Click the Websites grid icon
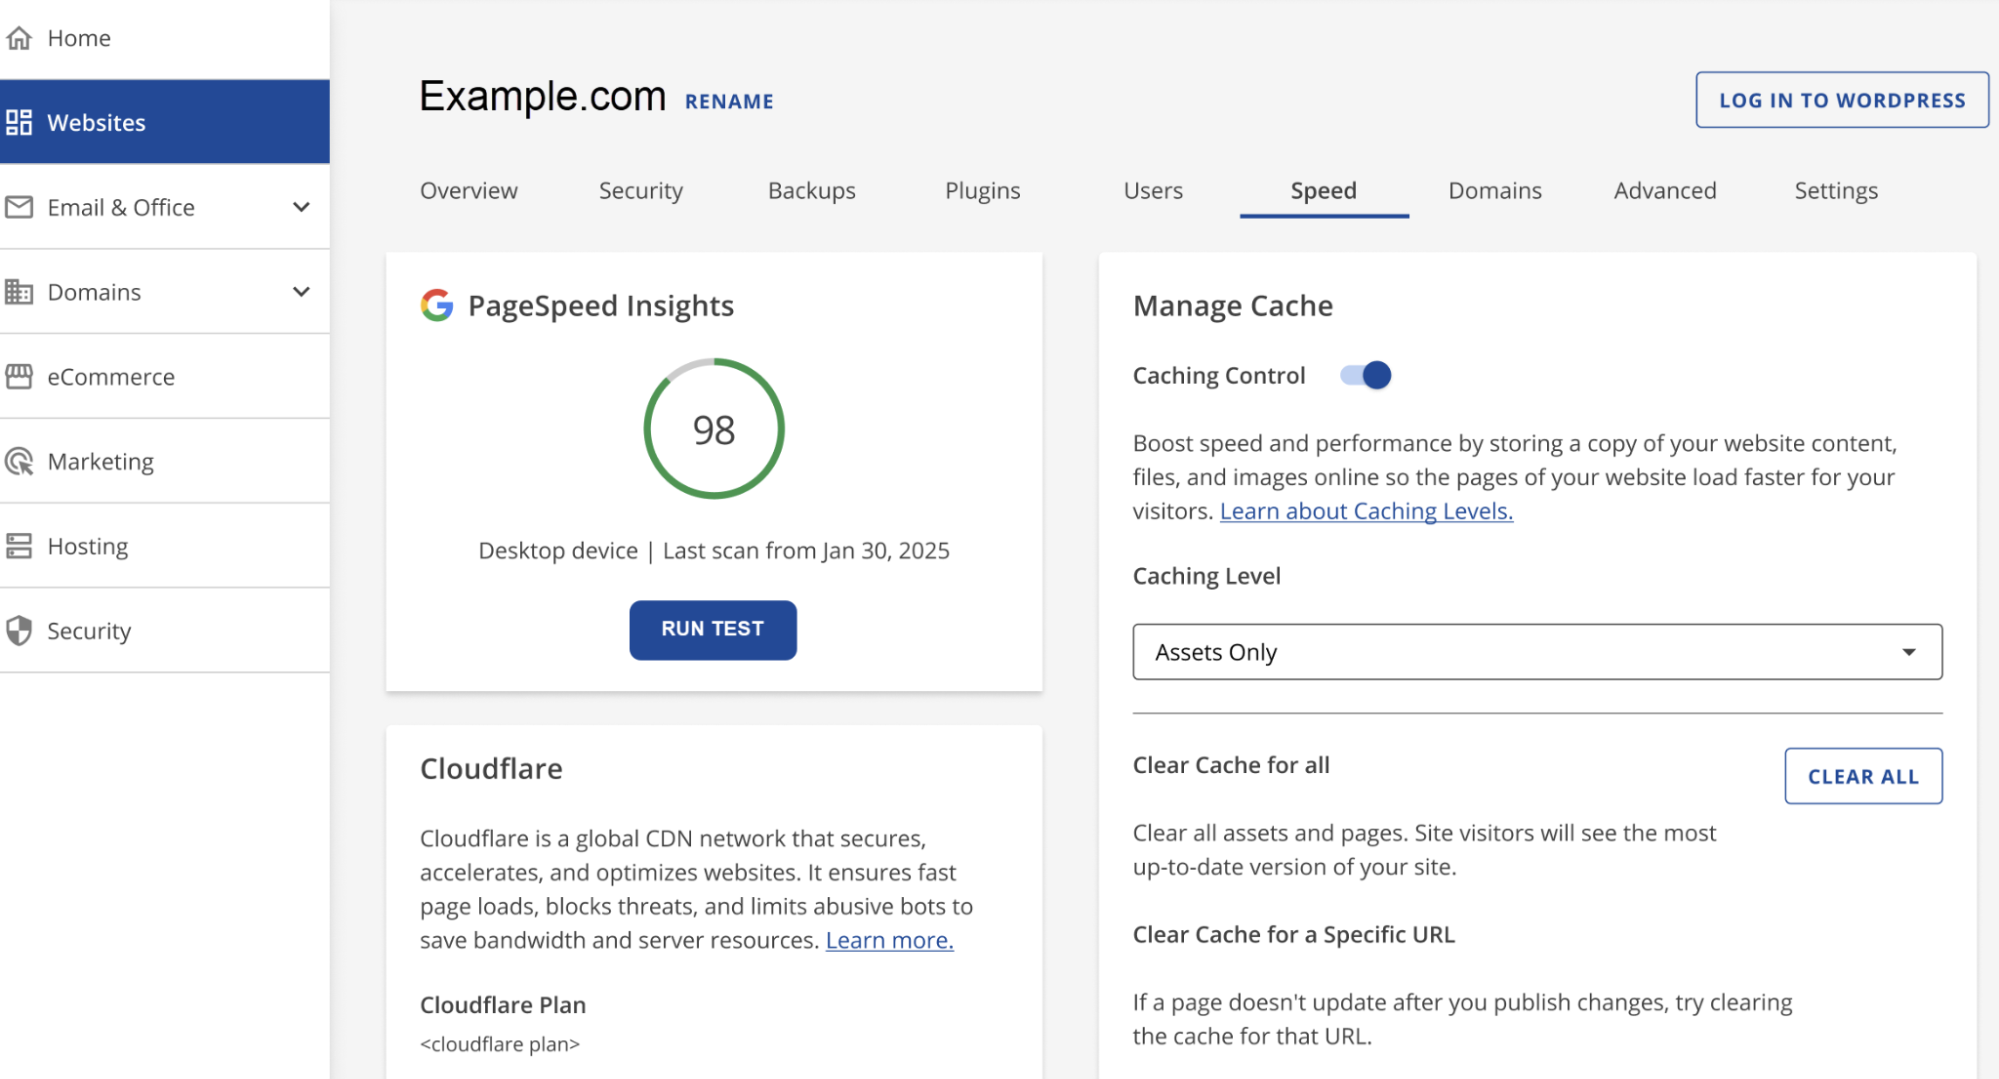The width and height of the screenshot is (1999, 1079). (19, 122)
